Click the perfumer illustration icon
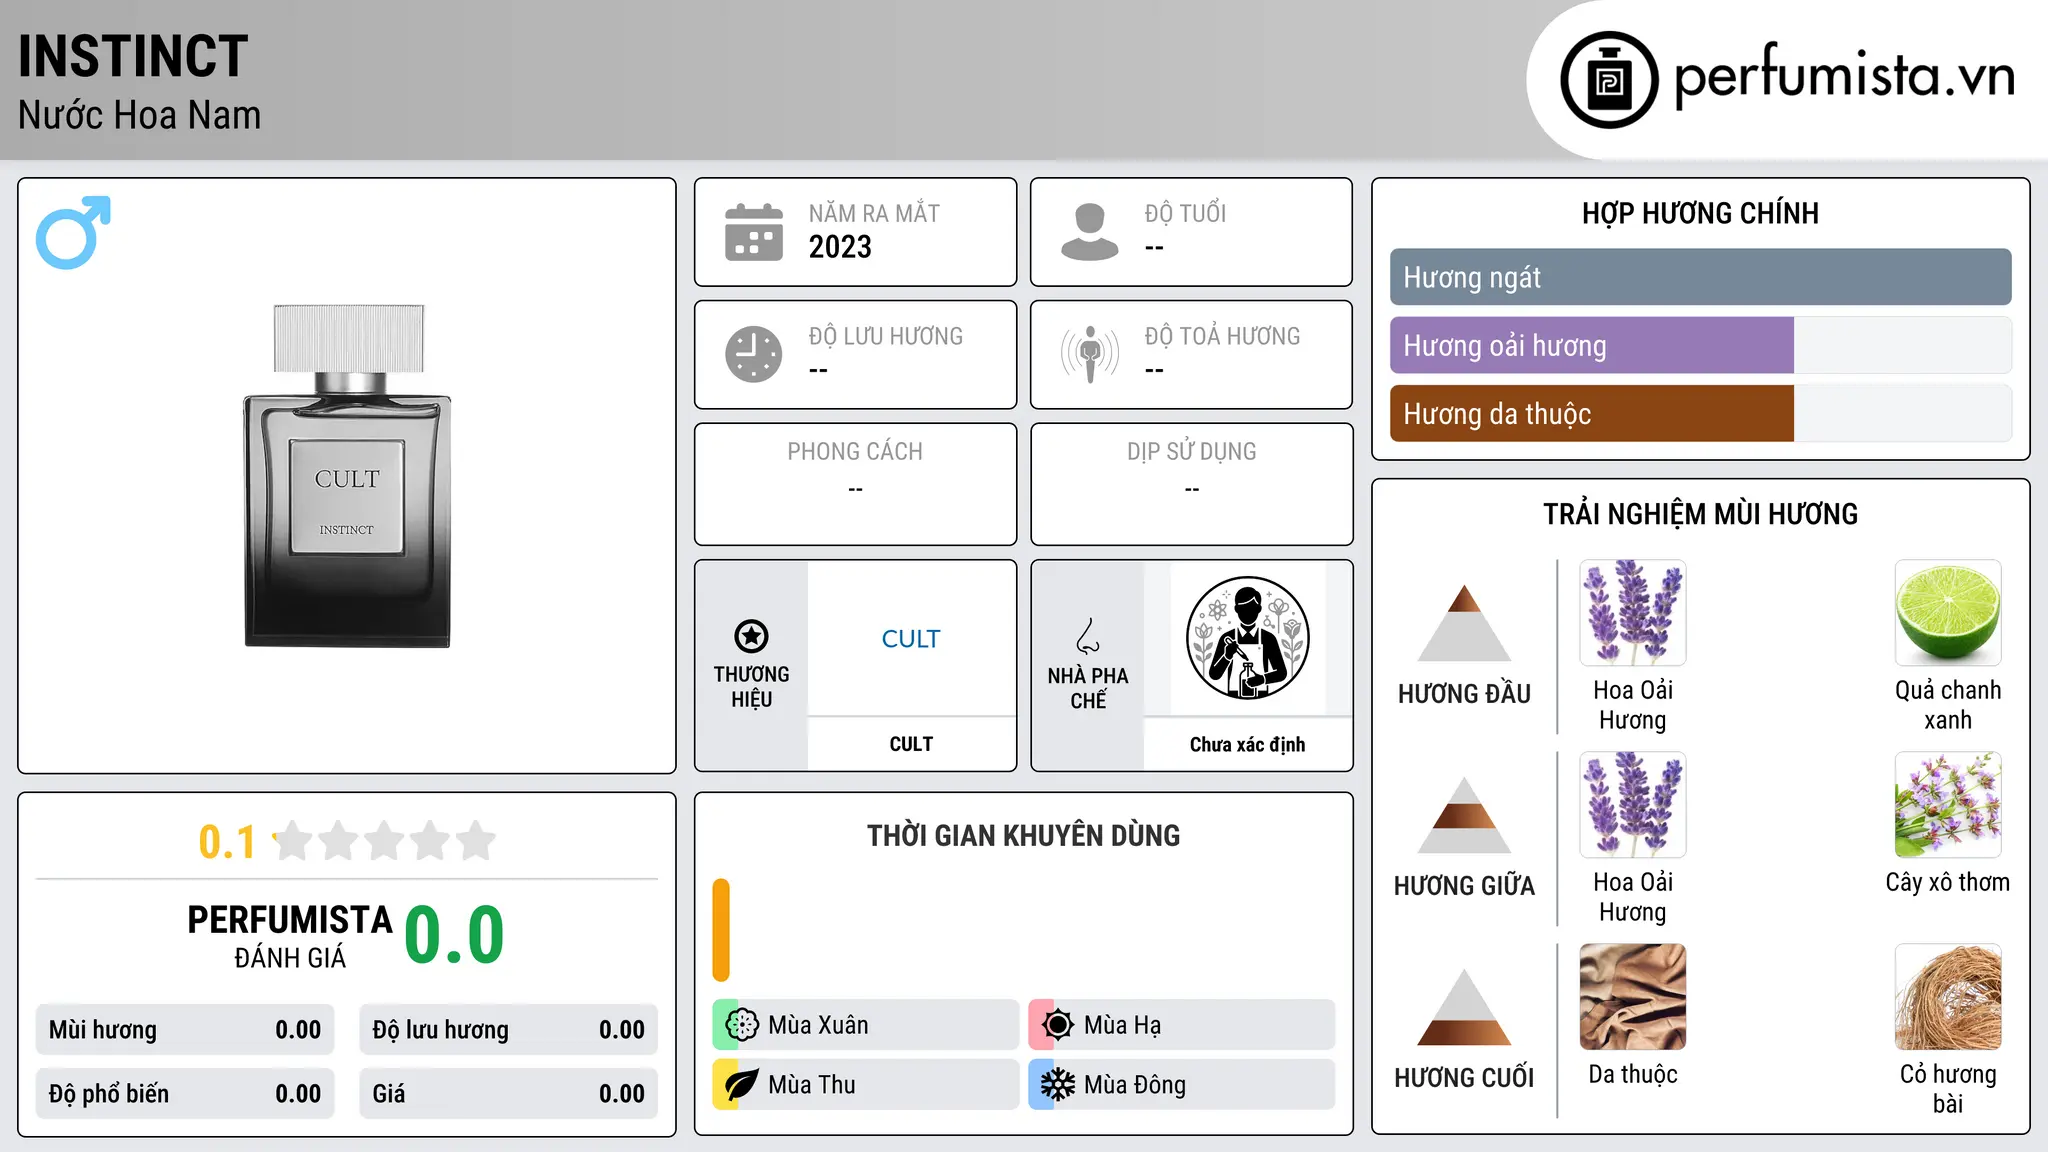The width and height of the screenshot is (2048, 1152). click(1247, 638)
